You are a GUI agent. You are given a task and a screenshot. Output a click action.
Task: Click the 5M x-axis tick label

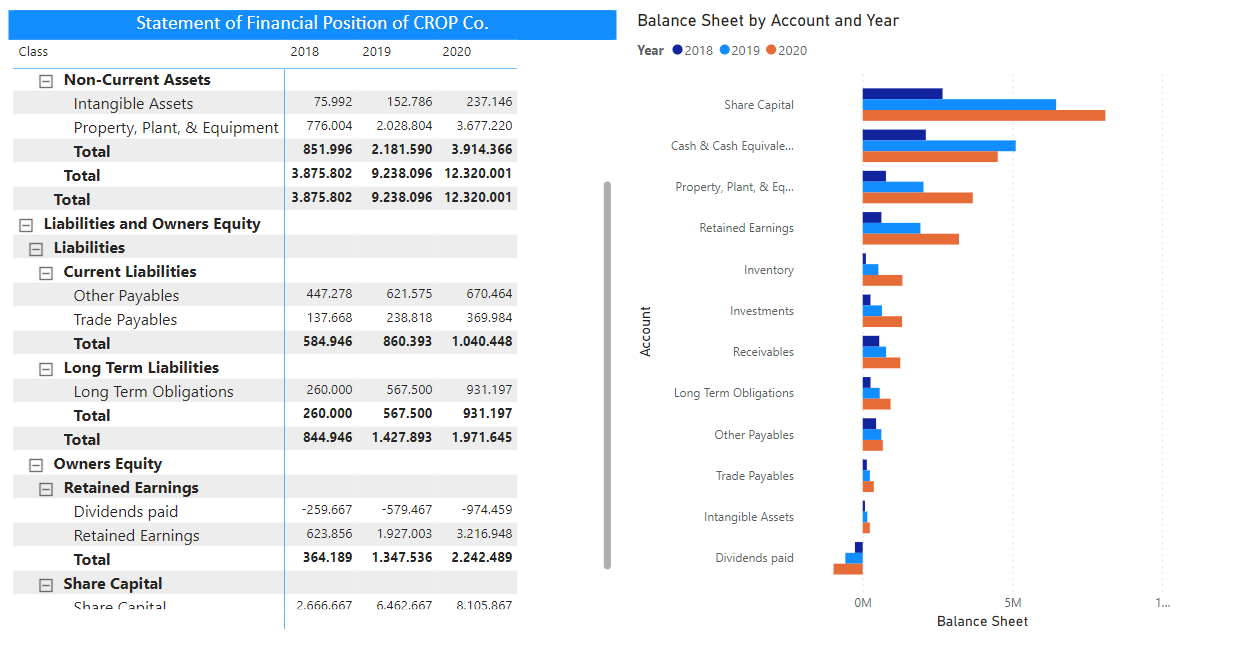click(x=1013, y=603)
